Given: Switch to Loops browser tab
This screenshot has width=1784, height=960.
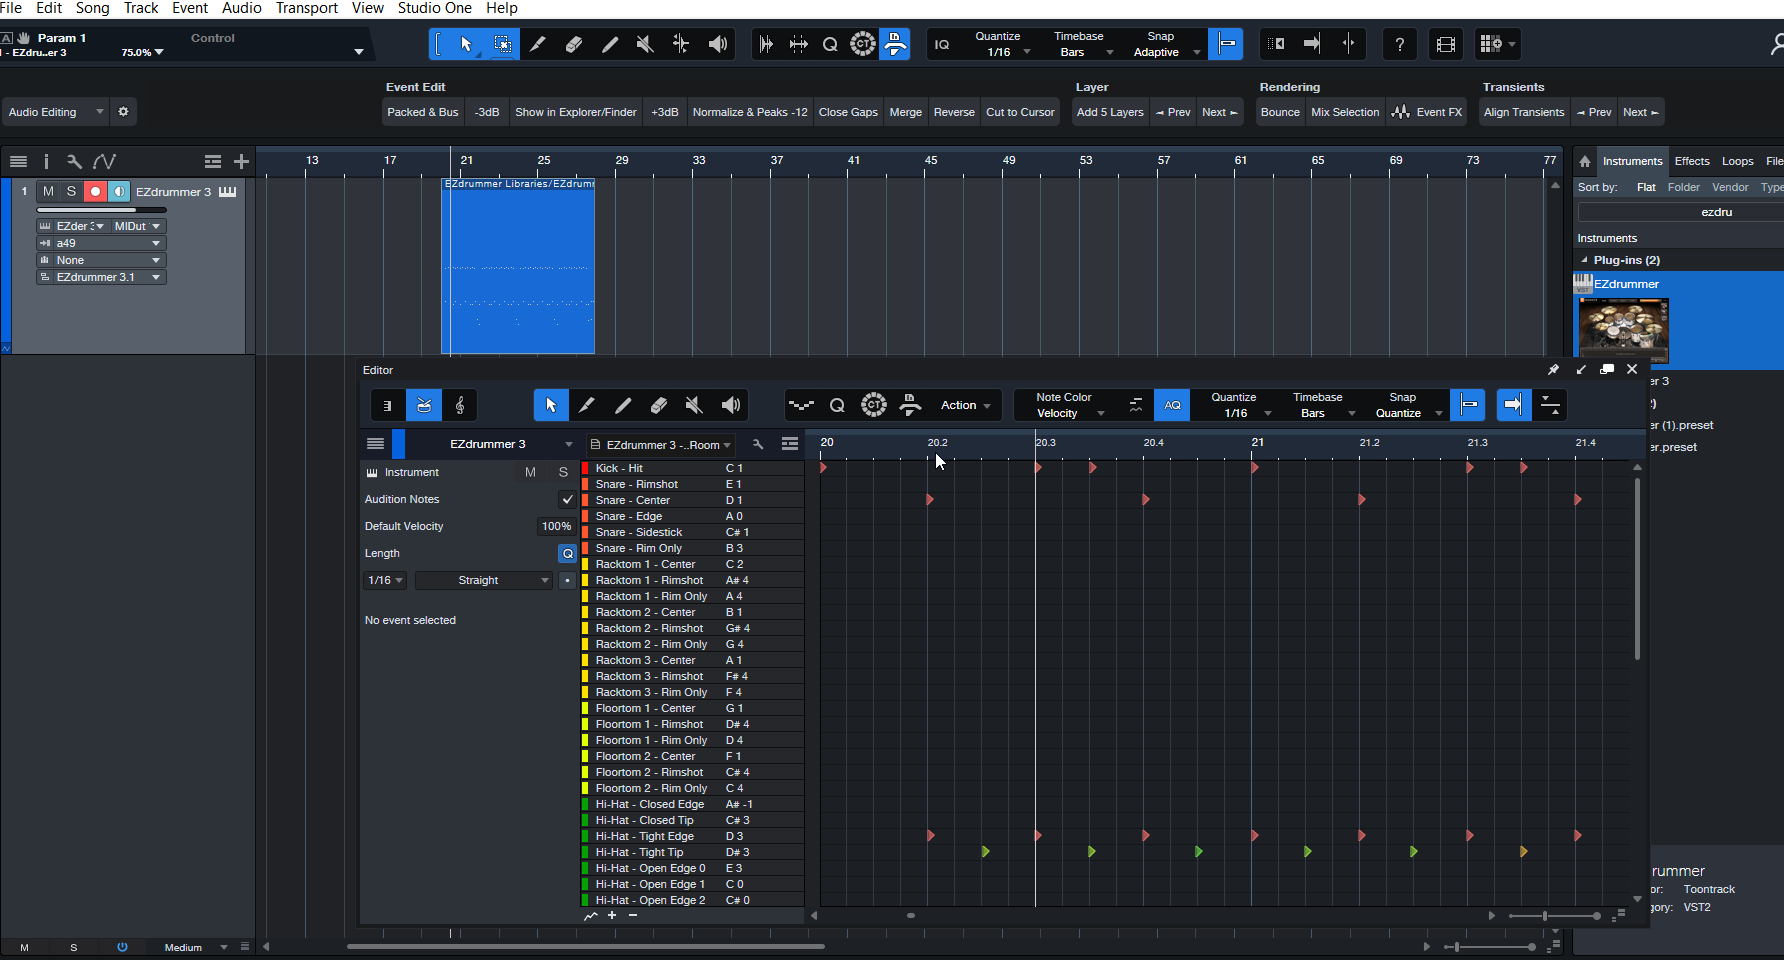Looking at the screenshot, I should (x=1737, y=161).
